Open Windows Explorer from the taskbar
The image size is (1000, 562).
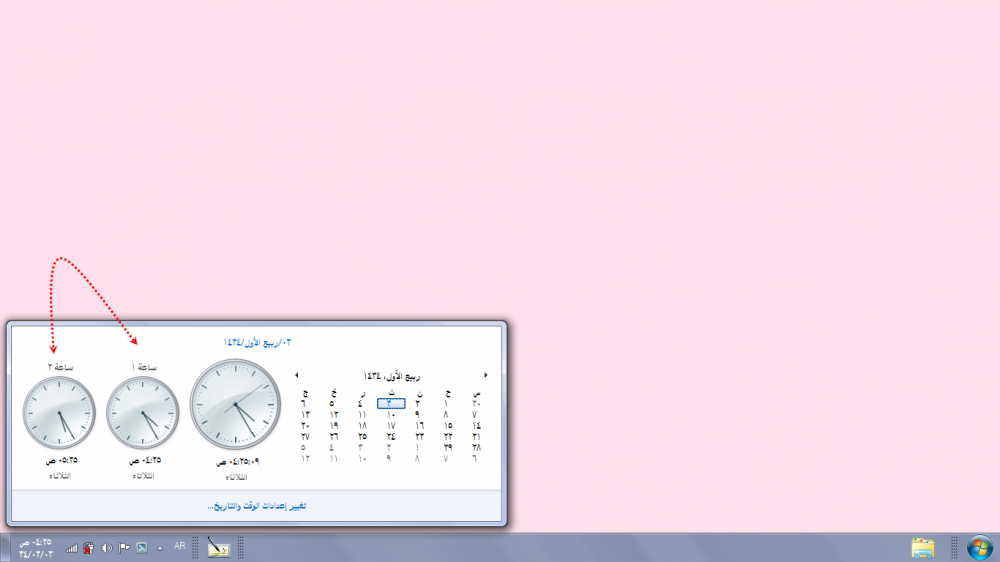922,547
